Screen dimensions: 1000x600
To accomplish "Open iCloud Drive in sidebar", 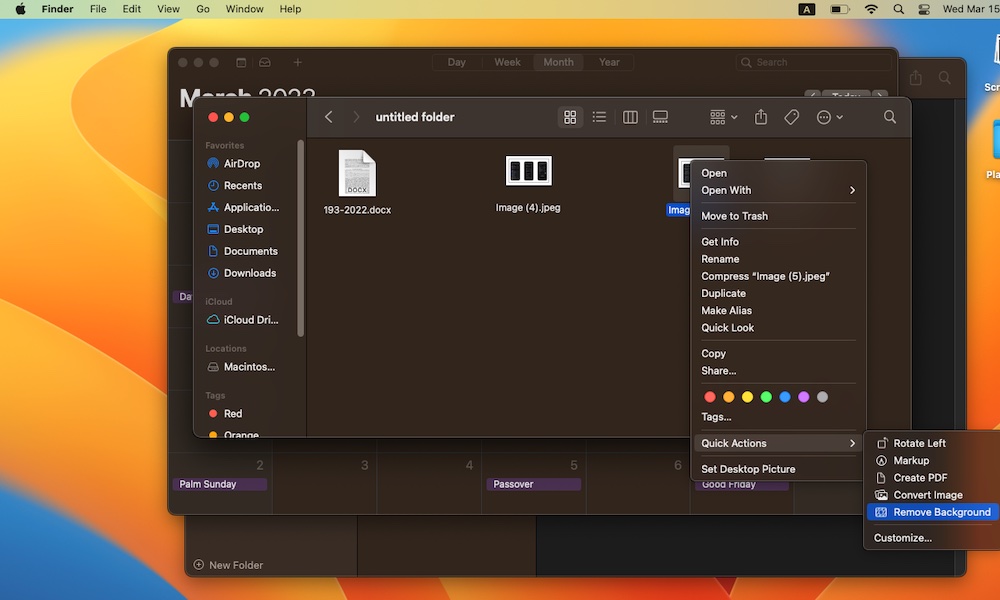I will (x=242, y=320).
